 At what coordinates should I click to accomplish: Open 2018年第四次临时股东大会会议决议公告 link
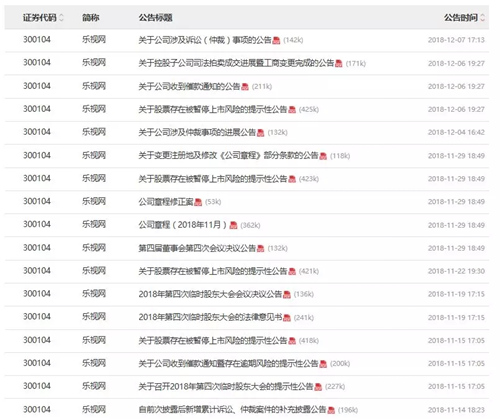(x=210, y=294)
